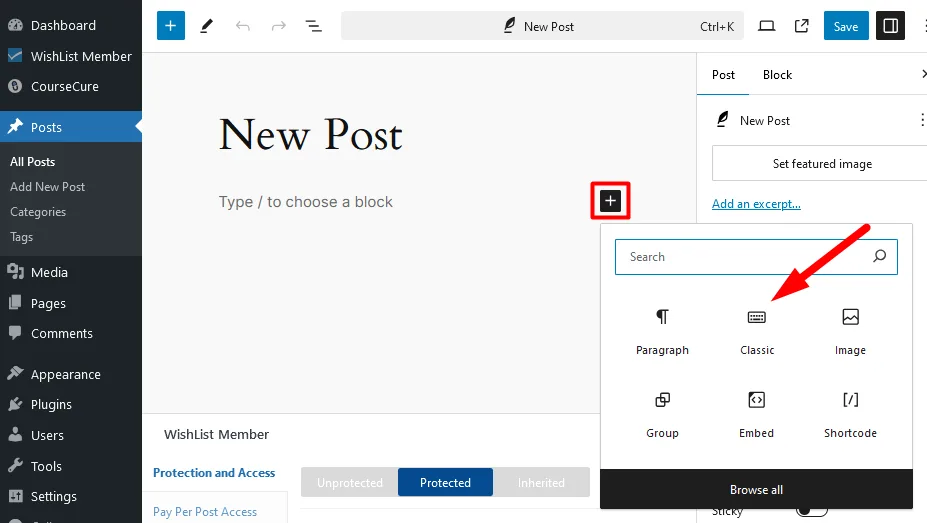Select the Unprotected option

click(x=349, y=482)
